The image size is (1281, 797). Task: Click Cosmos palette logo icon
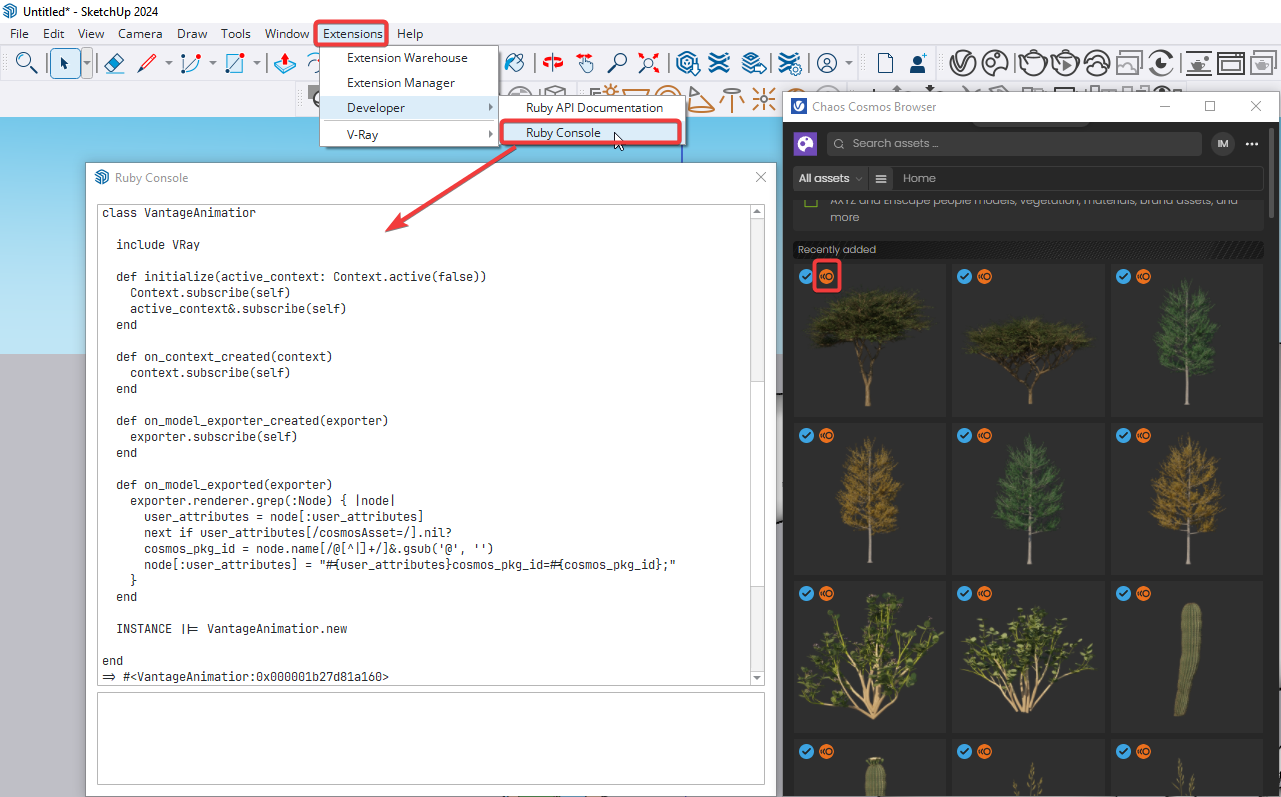click(805, 144)
